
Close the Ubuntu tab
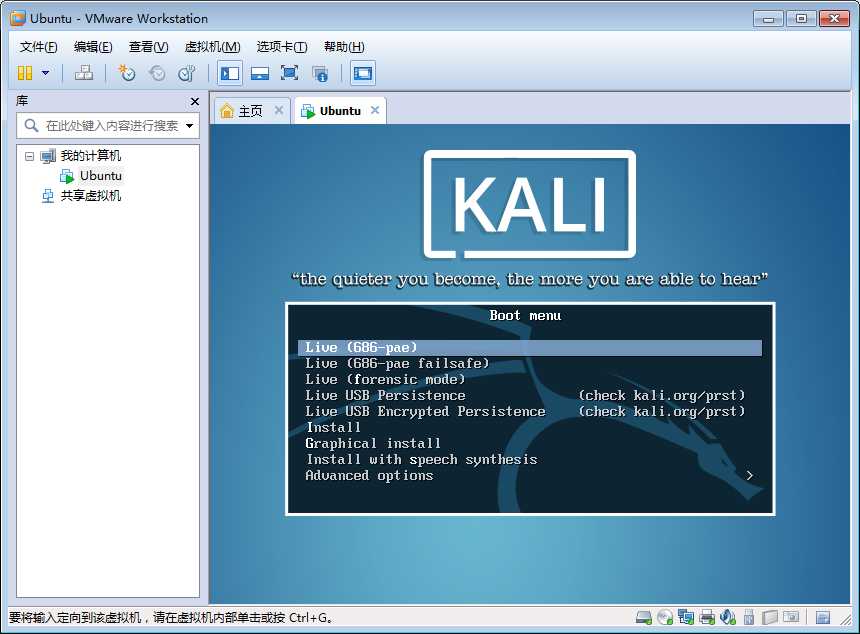(375, 110)
